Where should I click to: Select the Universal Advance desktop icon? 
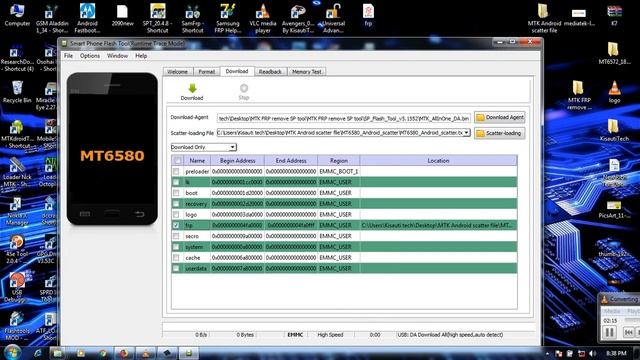click(333, 19)
